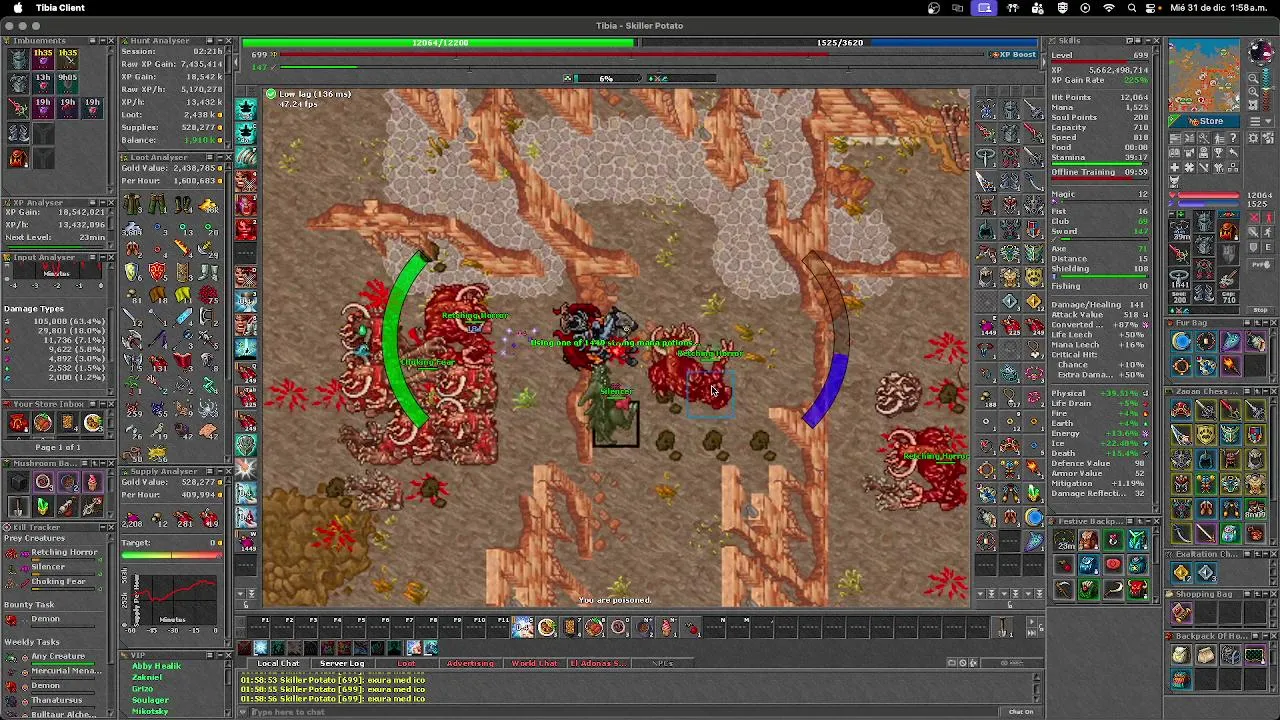Viewport: 1280px width, 720px height.
Task: Select VIP entry Zakniel
Action: pos(147,677)
